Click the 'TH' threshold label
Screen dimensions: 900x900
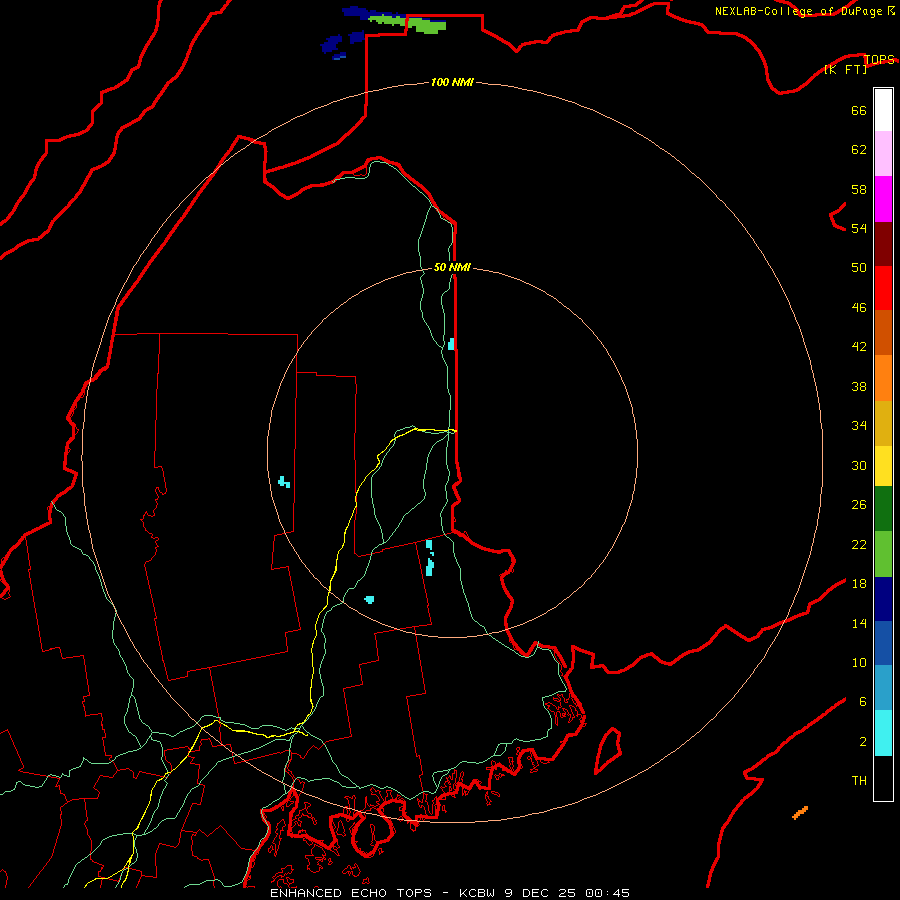[859, 780]
